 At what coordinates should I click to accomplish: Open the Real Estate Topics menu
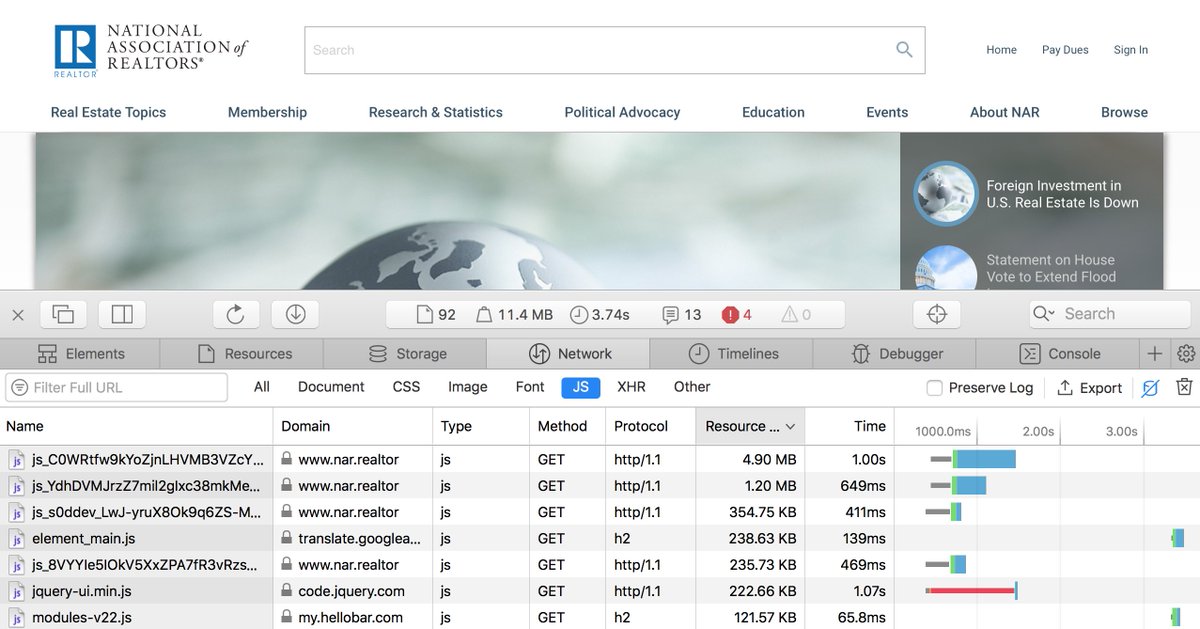108,112
